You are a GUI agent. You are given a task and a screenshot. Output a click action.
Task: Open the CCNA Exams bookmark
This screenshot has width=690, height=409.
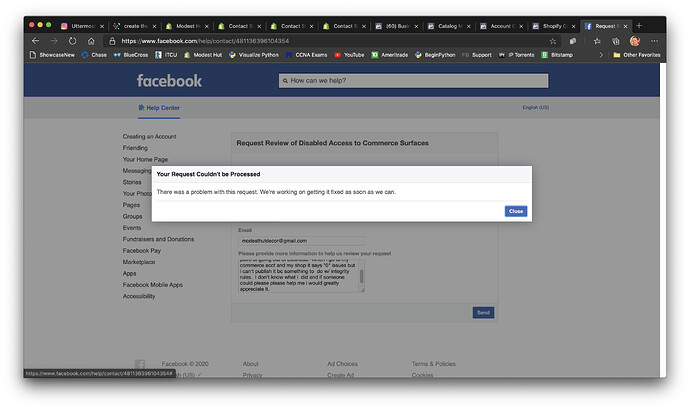[x=306, y=55]
